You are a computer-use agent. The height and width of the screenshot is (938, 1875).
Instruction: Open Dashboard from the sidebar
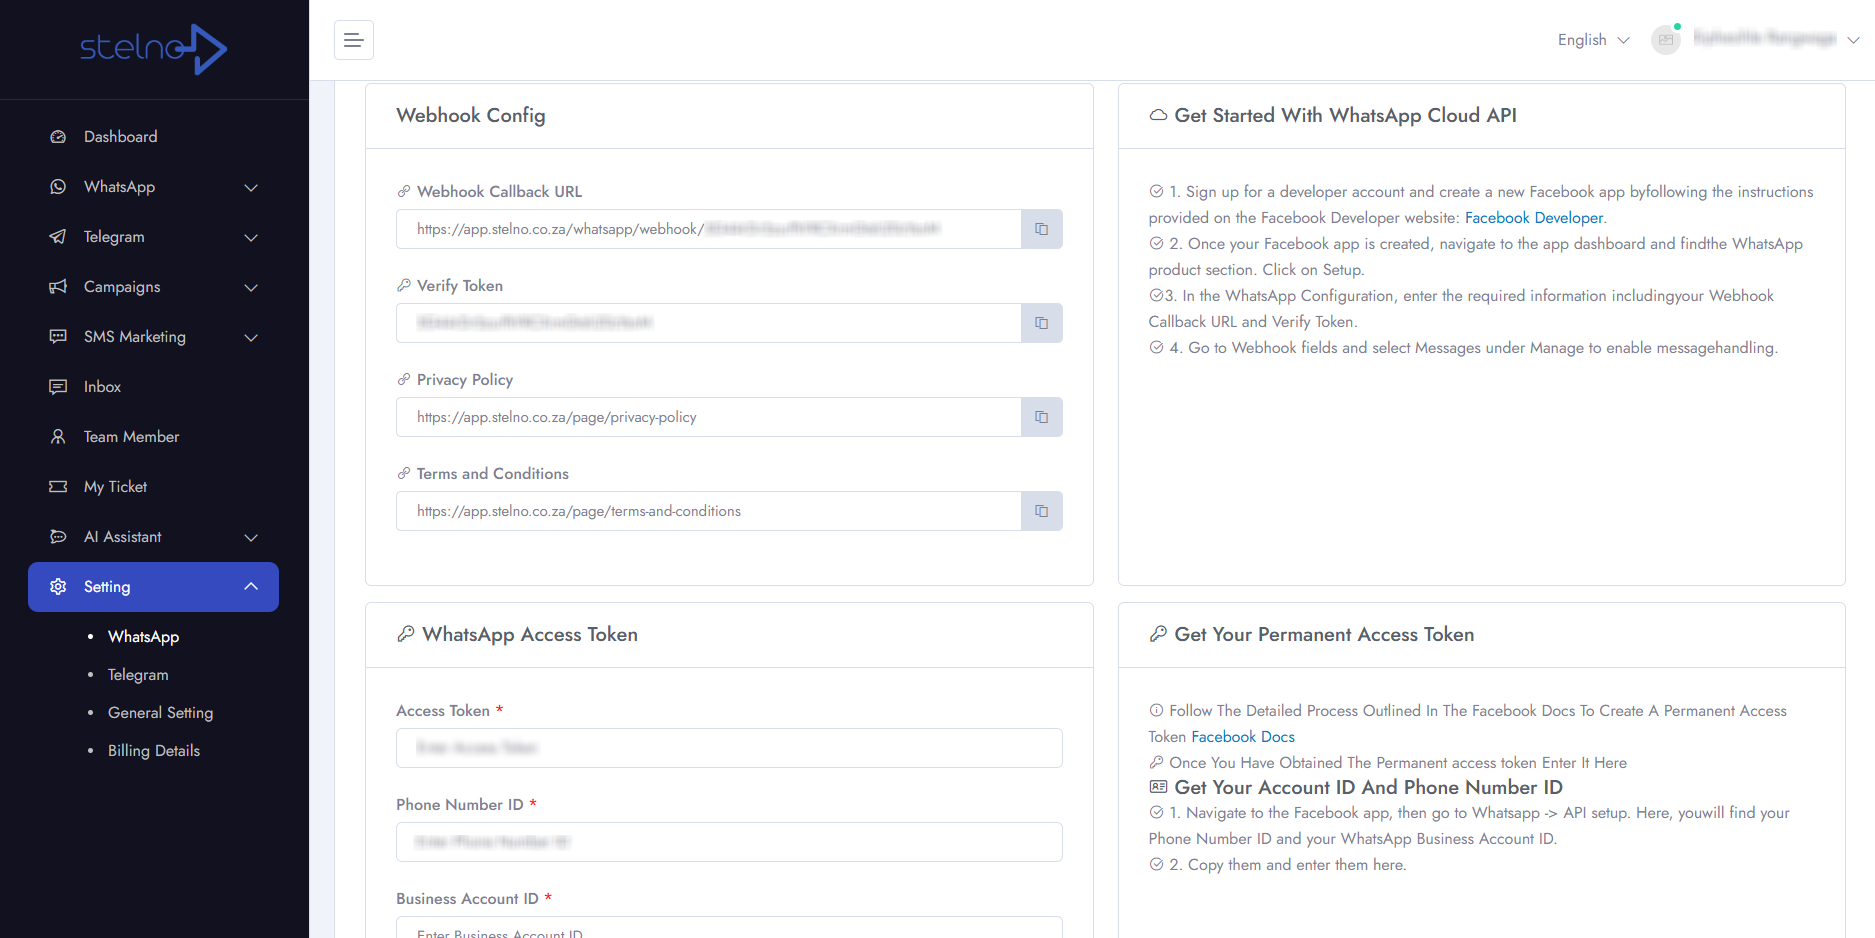(120, 137)
